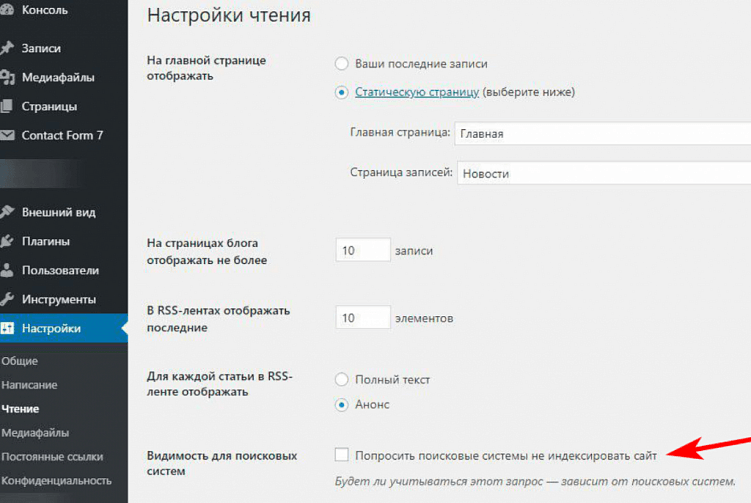This screenshot has width=751, height=503.
Task: Select Ваши последние записи radio button
Action: [341, 64]
